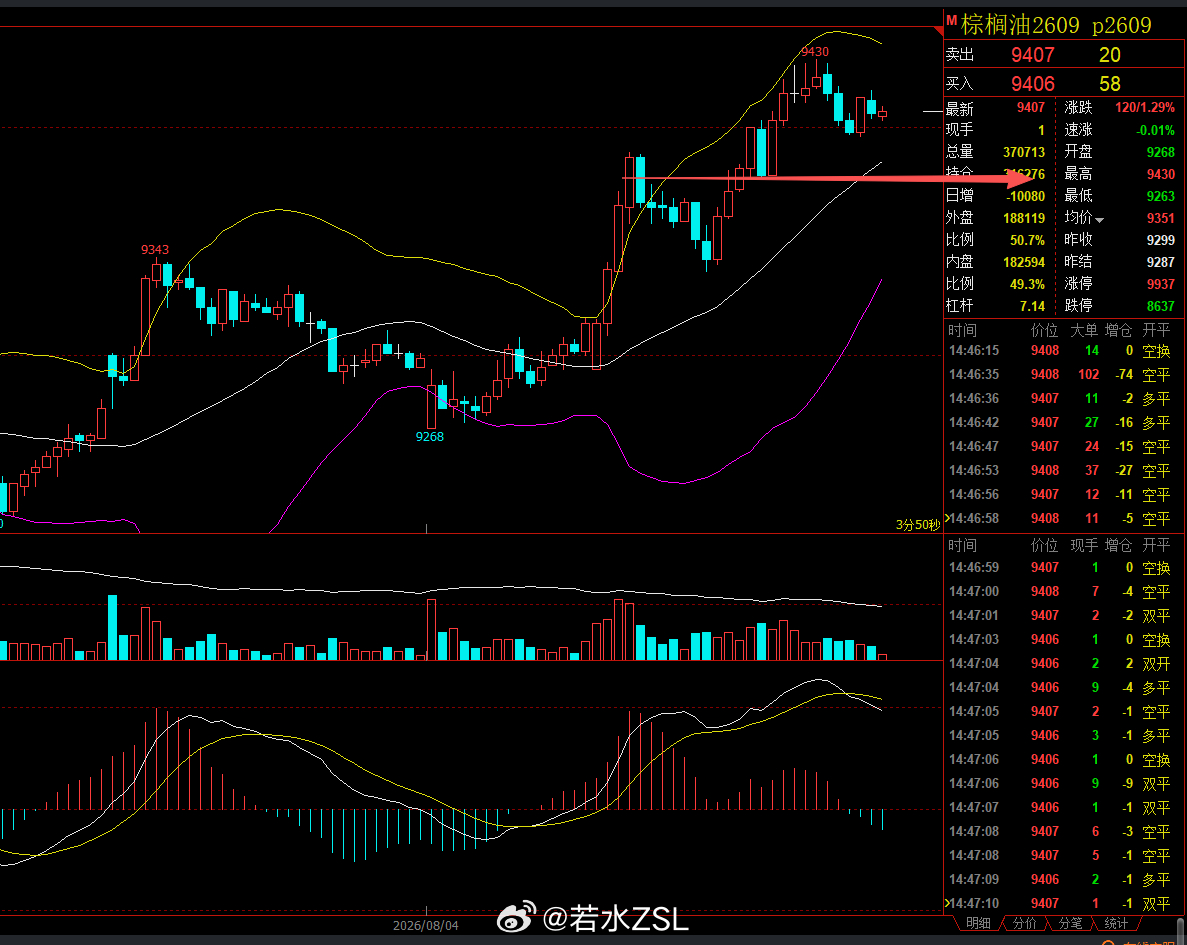Open the 统计 tab
Viewport: 1187px width, 945px height.
coord(1116,923)
